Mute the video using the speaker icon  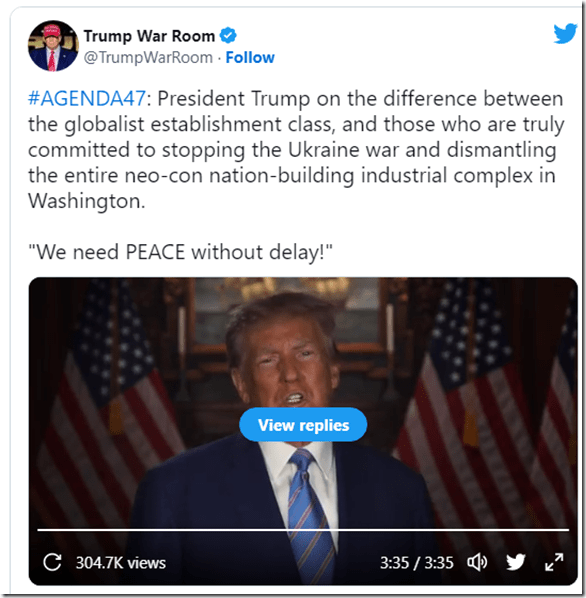point(477,562)
